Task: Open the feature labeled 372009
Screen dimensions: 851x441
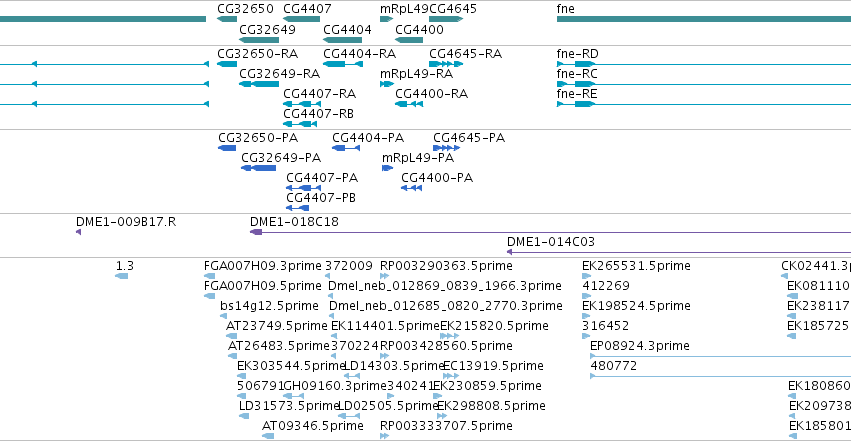Action: click(349, 266)
